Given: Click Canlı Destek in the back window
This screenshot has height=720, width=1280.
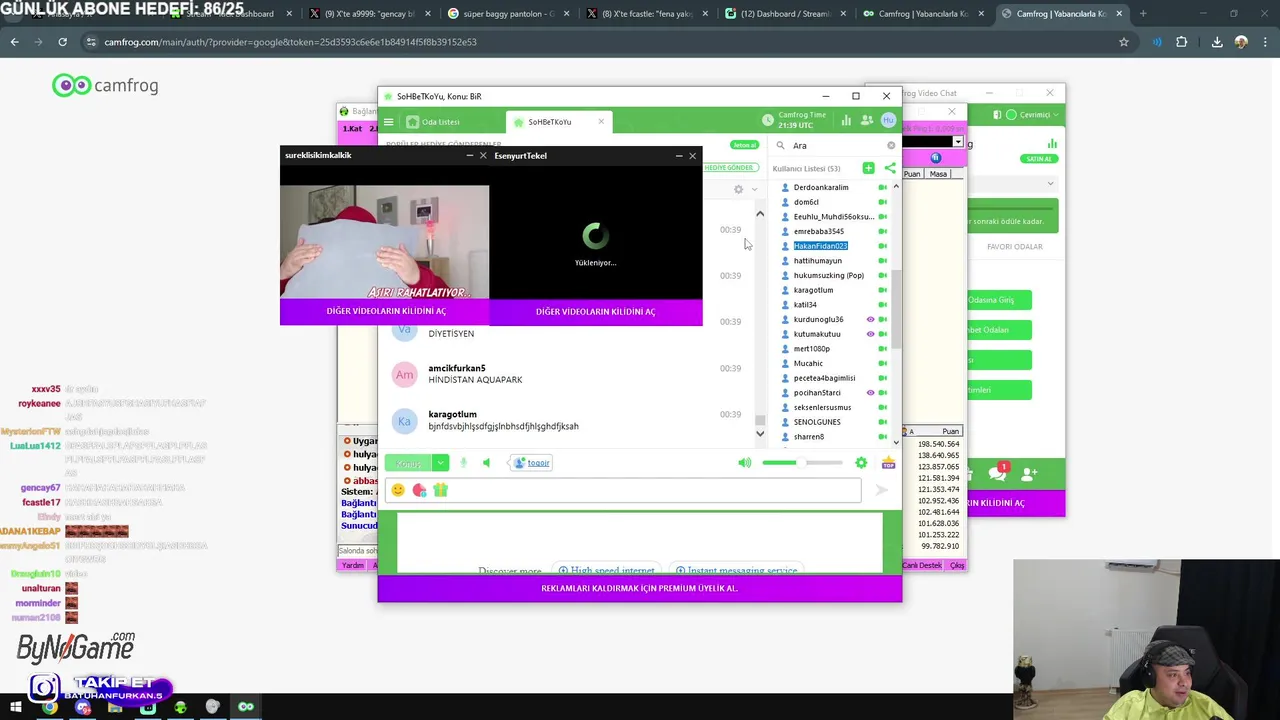Looking at the screenshot, I should (922, 565).
